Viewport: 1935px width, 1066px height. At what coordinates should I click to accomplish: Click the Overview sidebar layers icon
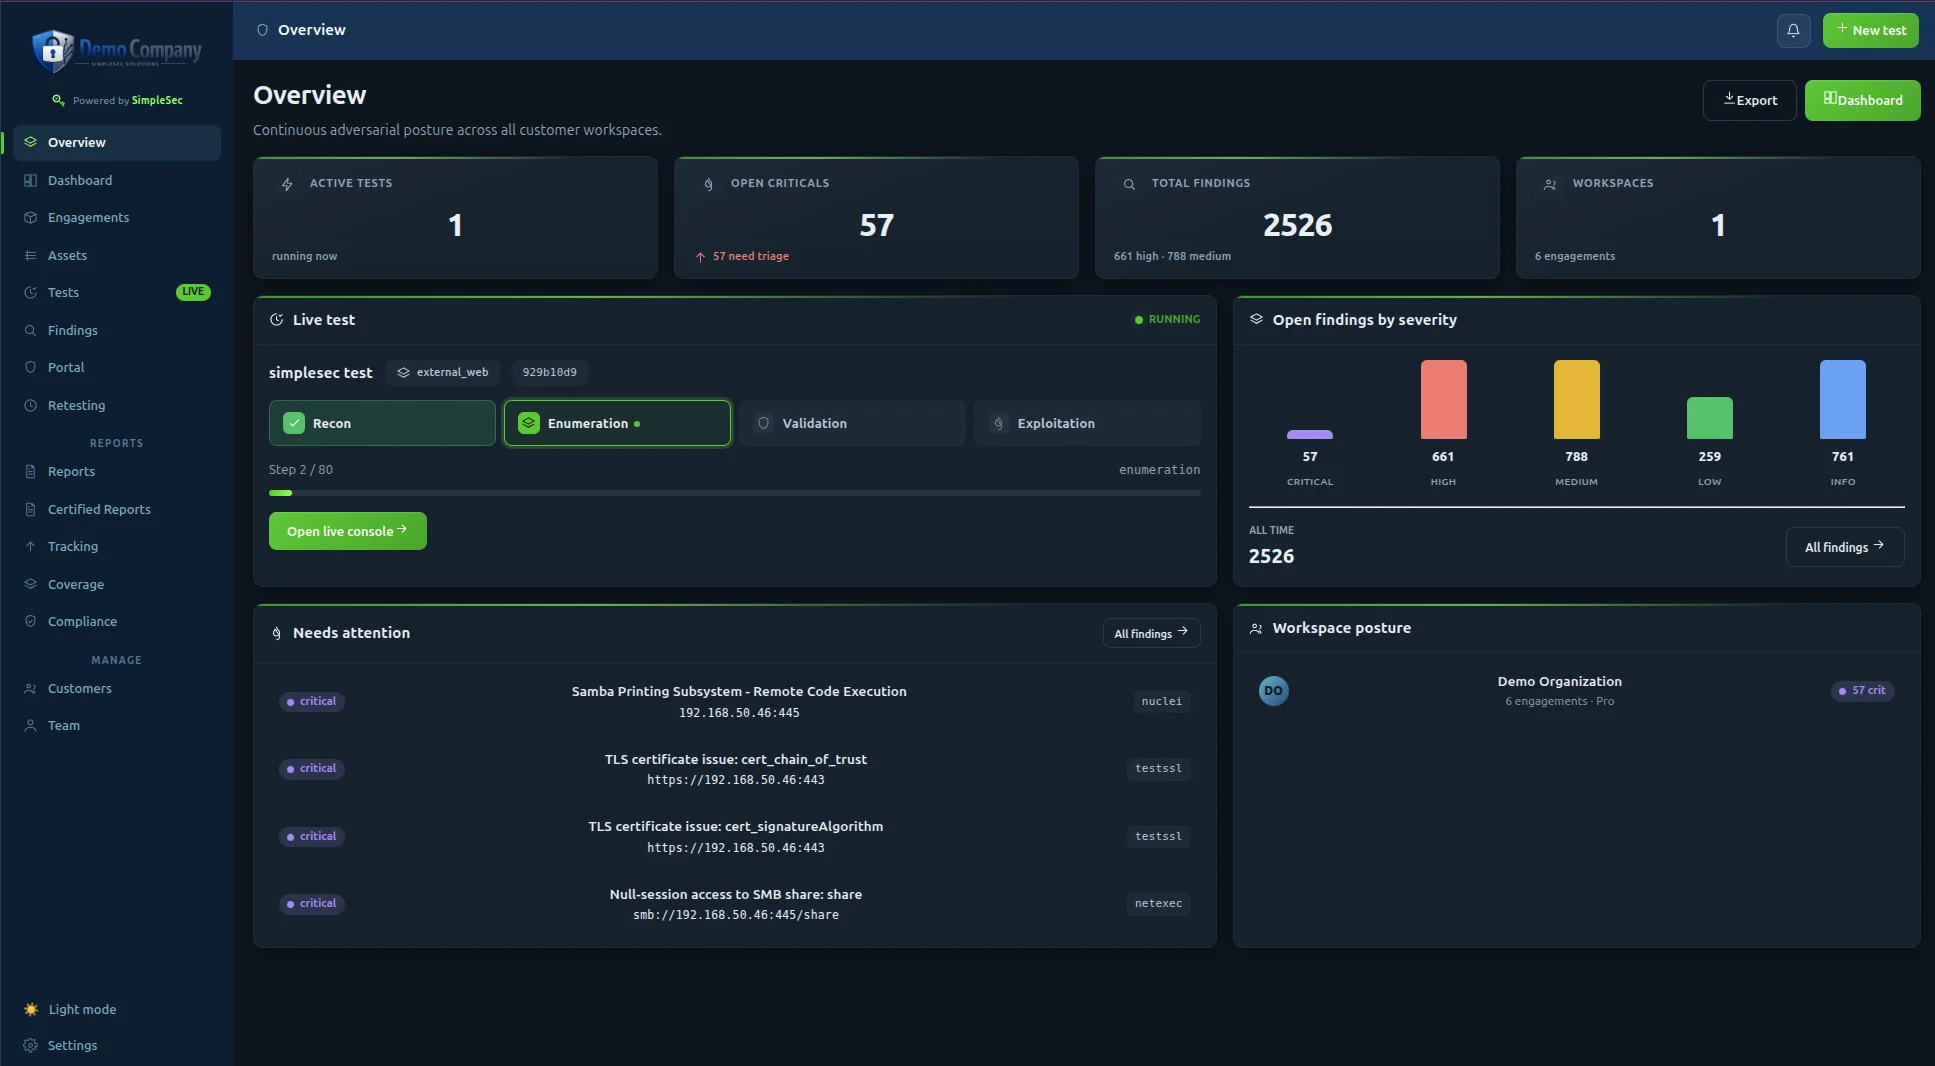tap(30, 142)
